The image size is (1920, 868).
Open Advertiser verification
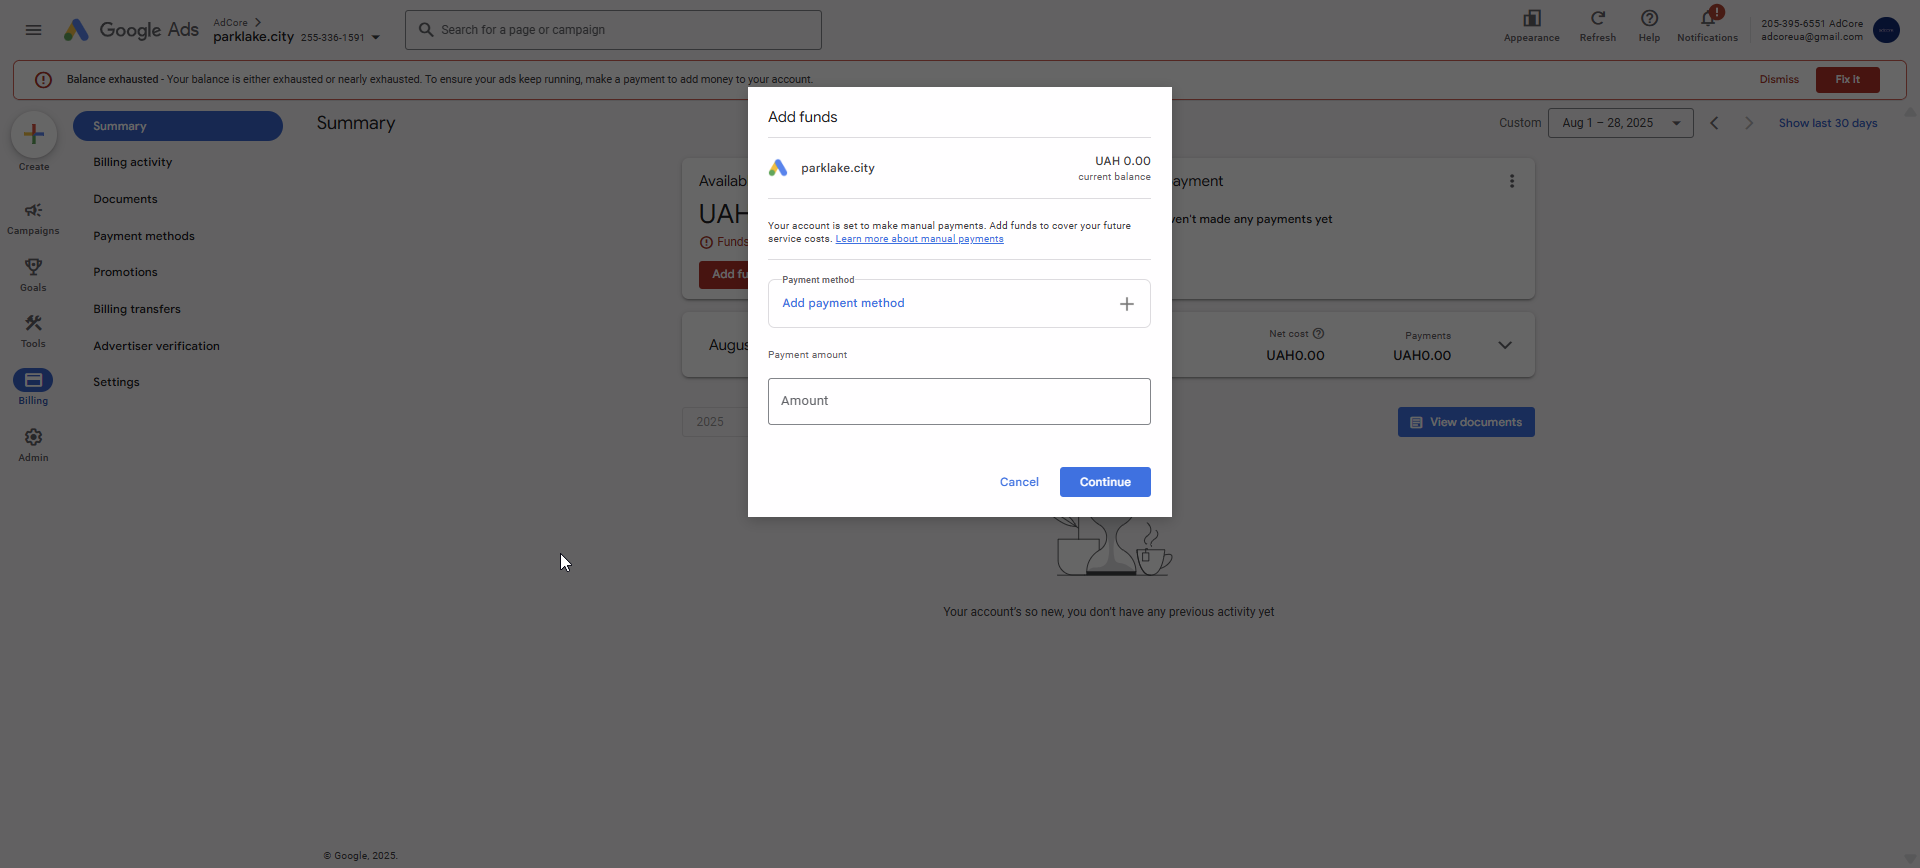point(156,346)
